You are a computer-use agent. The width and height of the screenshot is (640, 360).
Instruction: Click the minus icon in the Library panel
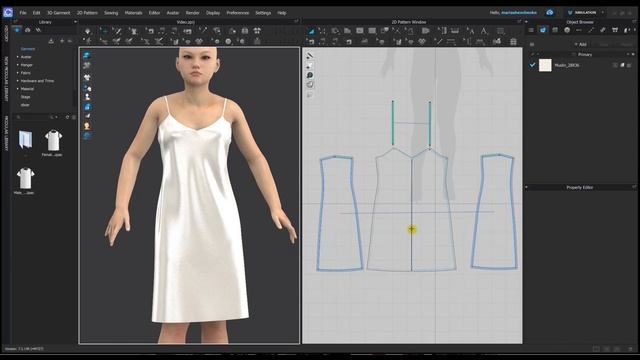pyautogui.click(x=70, y=41)
